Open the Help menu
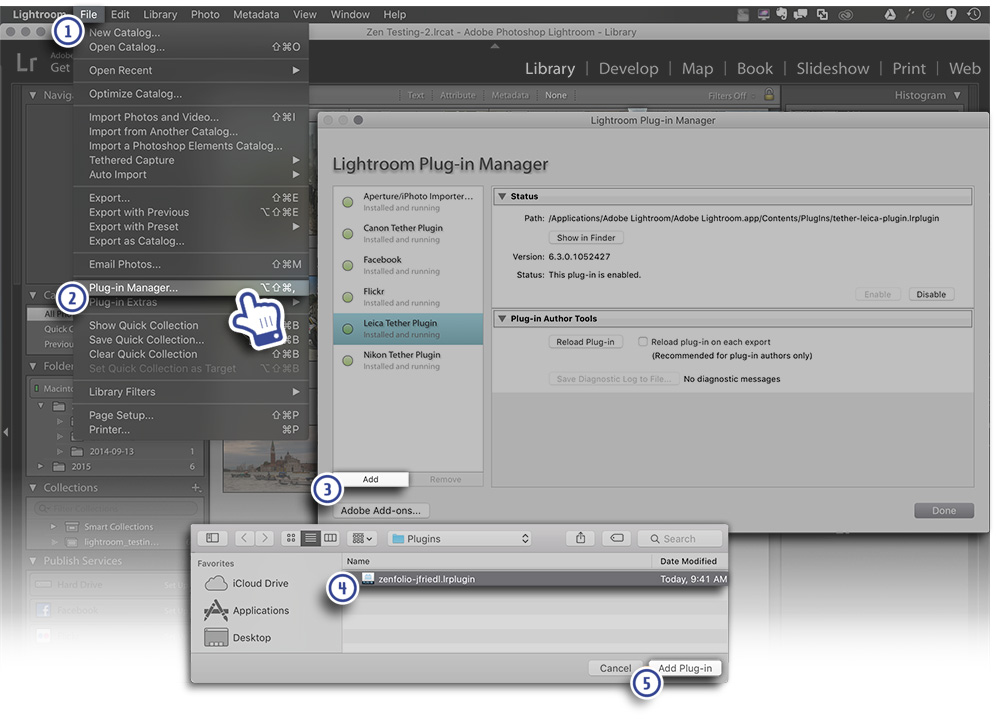This screenshot has height=719, width=996. pyautogui.click(x=394, y=14)
